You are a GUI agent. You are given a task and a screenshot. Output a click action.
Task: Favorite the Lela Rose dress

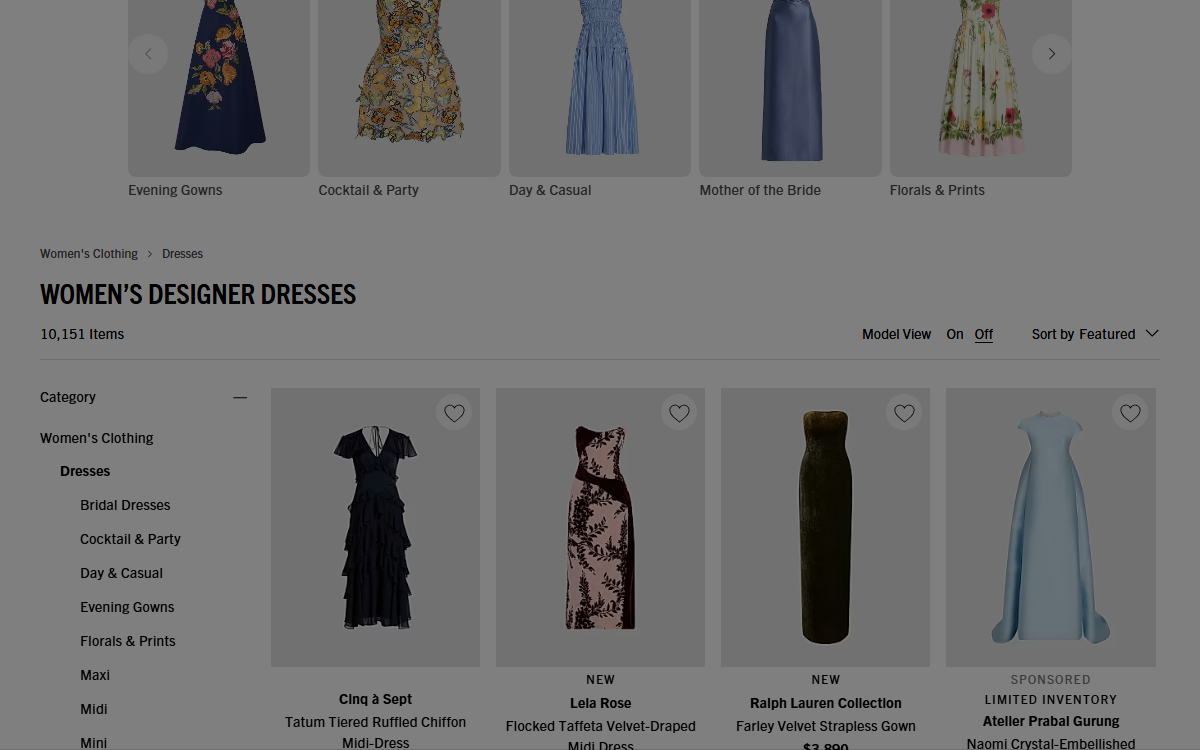680,413
